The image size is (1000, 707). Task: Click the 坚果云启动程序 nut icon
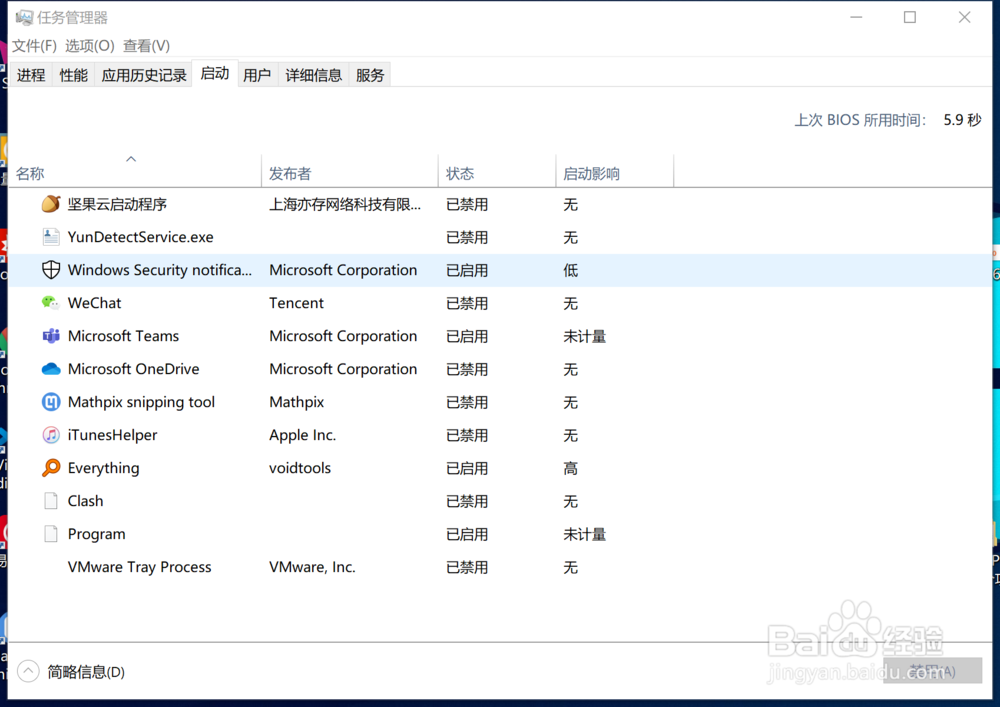51,204
